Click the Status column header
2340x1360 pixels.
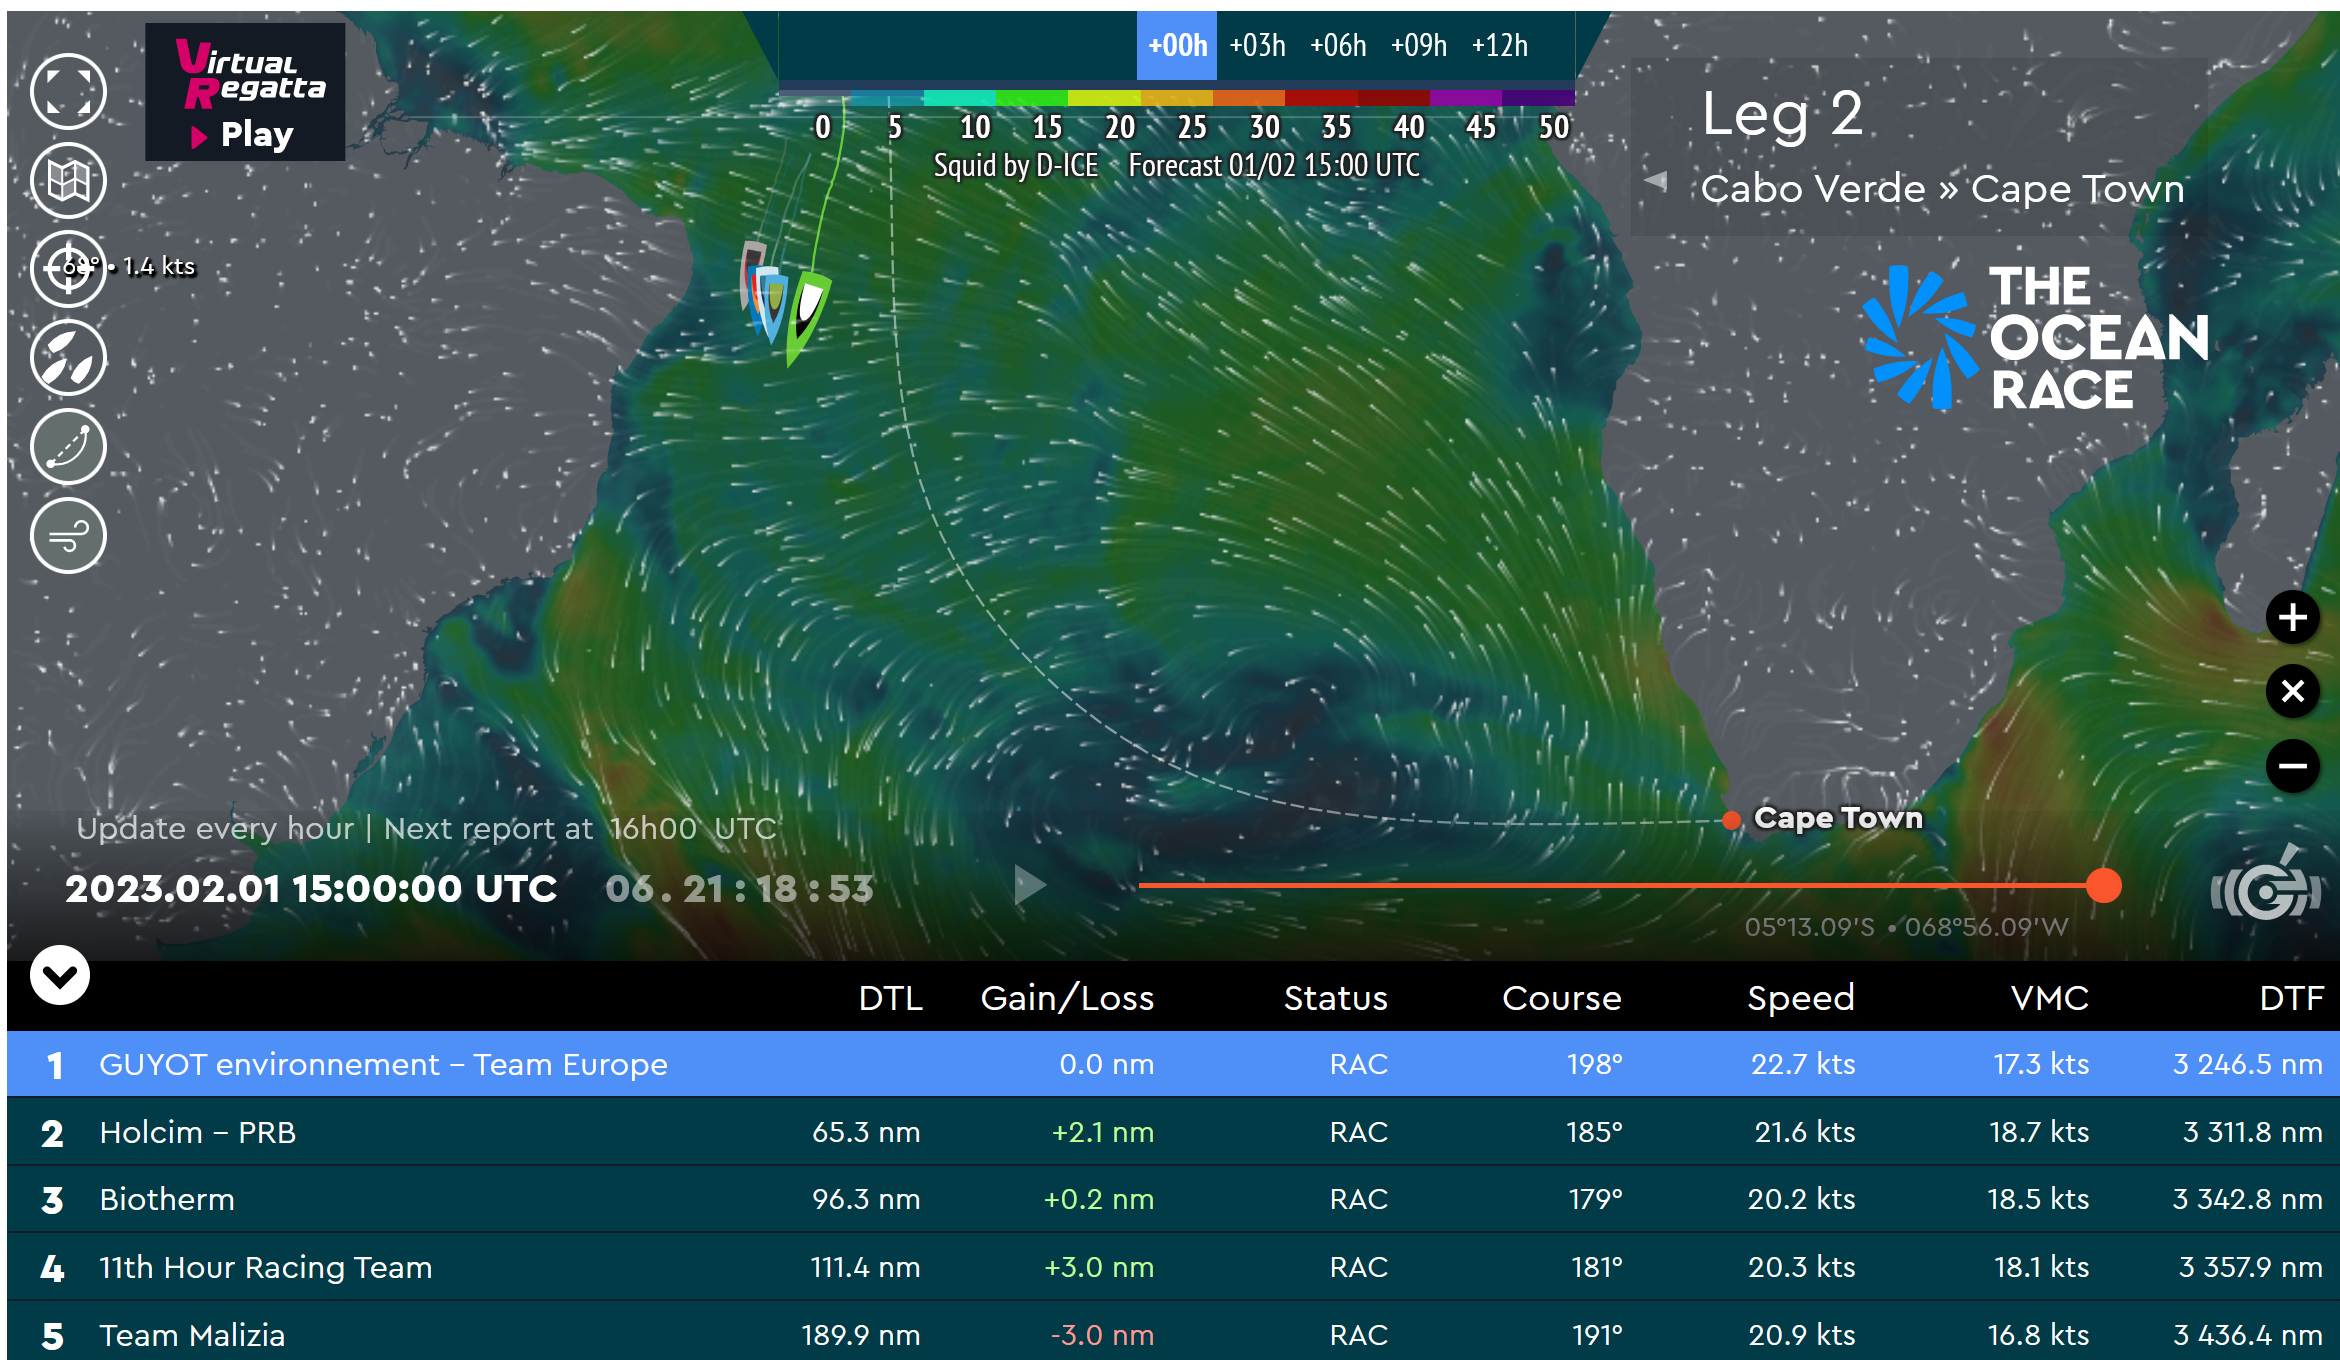click(x=1336, y=998)
